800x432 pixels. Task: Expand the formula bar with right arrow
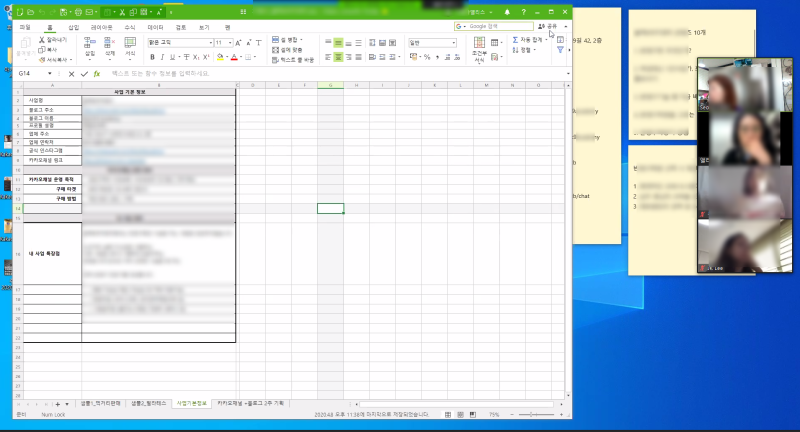pyautogui.click(x=568, y=74)
